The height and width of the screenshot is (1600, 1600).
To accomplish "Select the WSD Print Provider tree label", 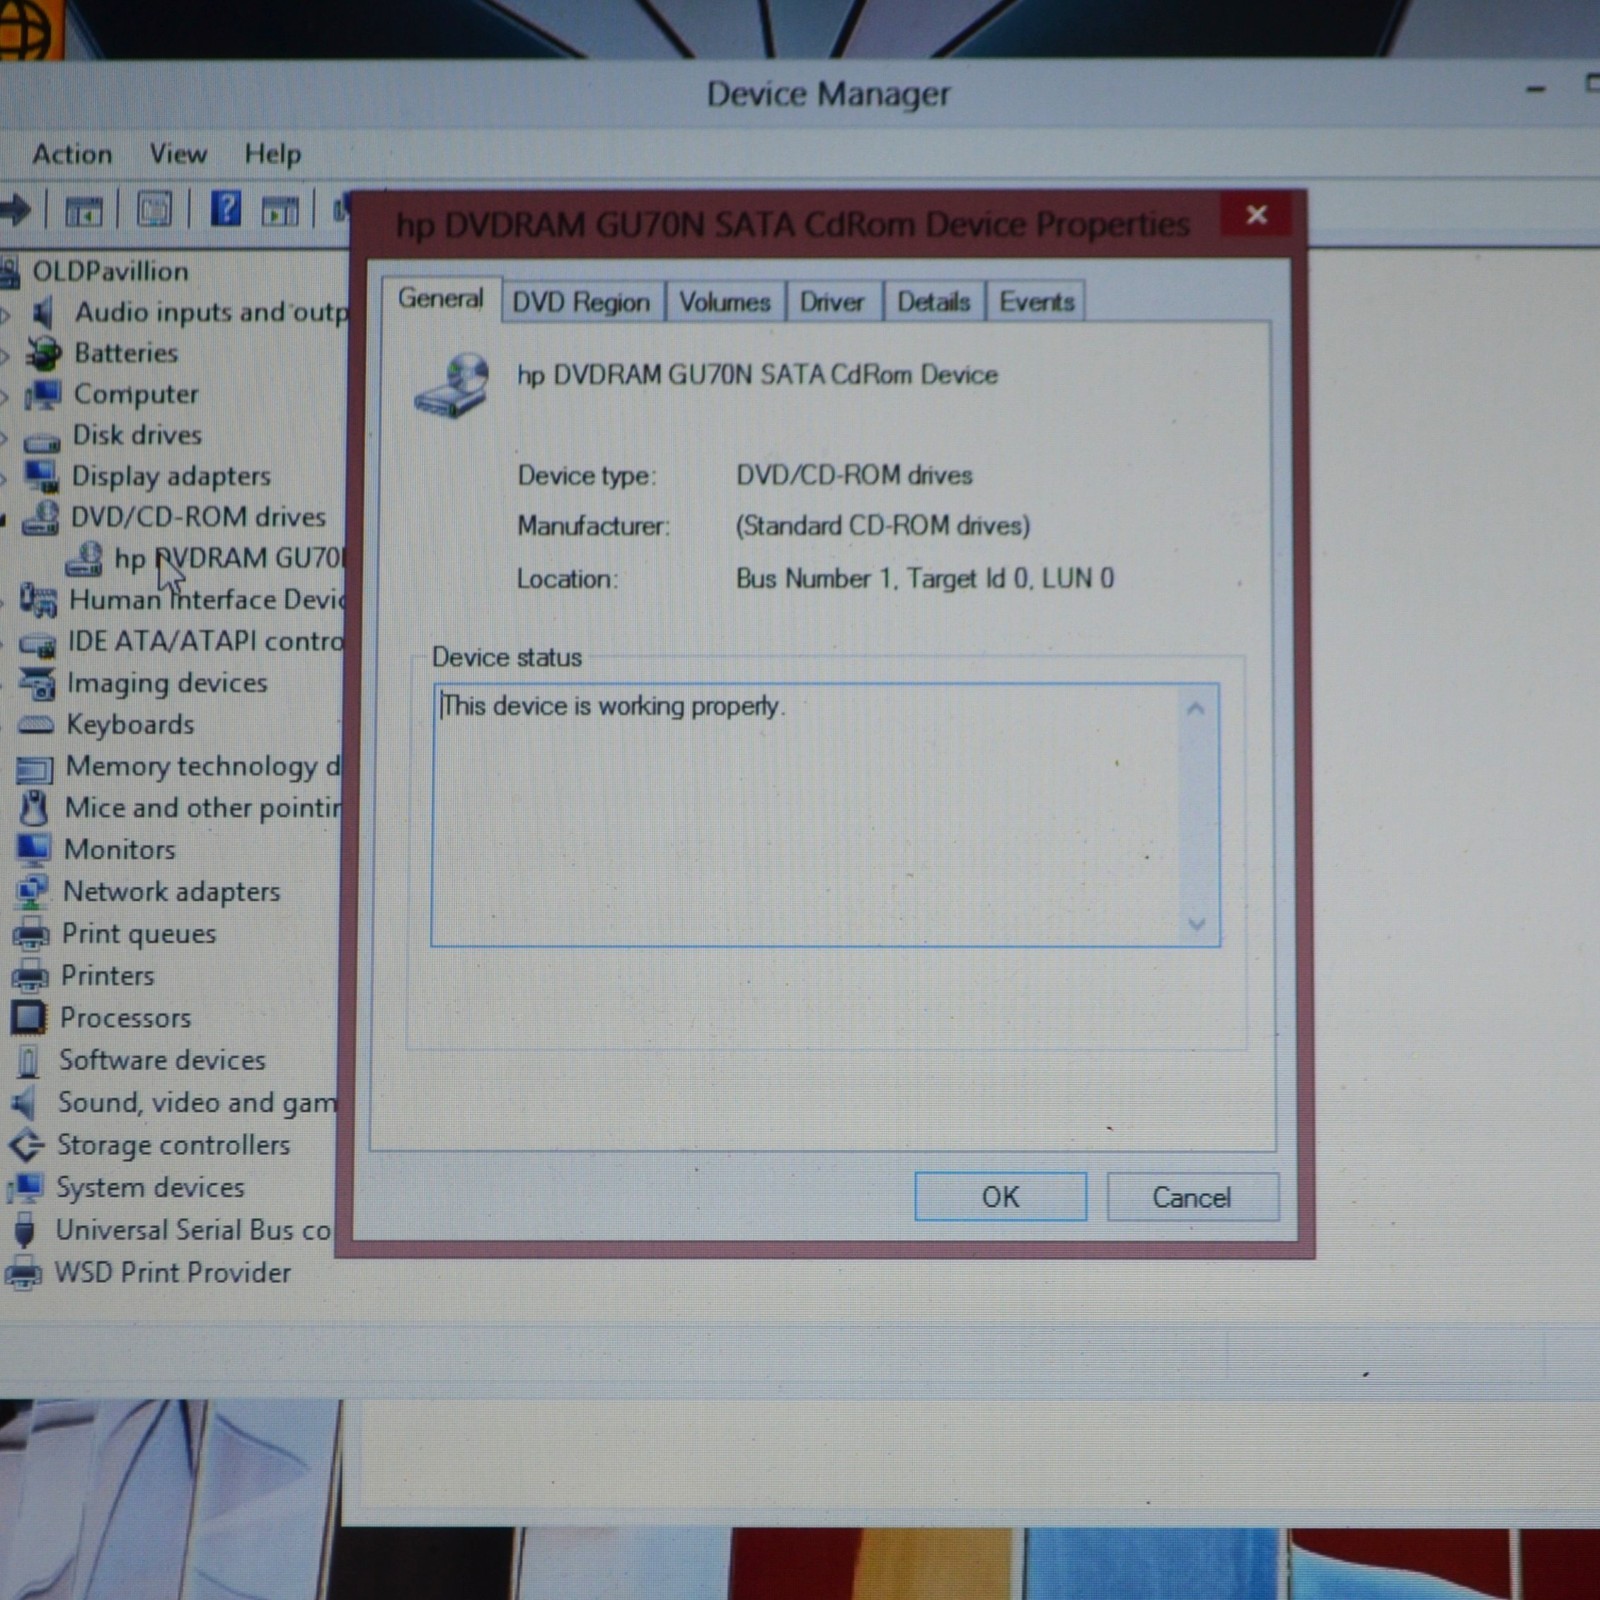I will 173,1272.
